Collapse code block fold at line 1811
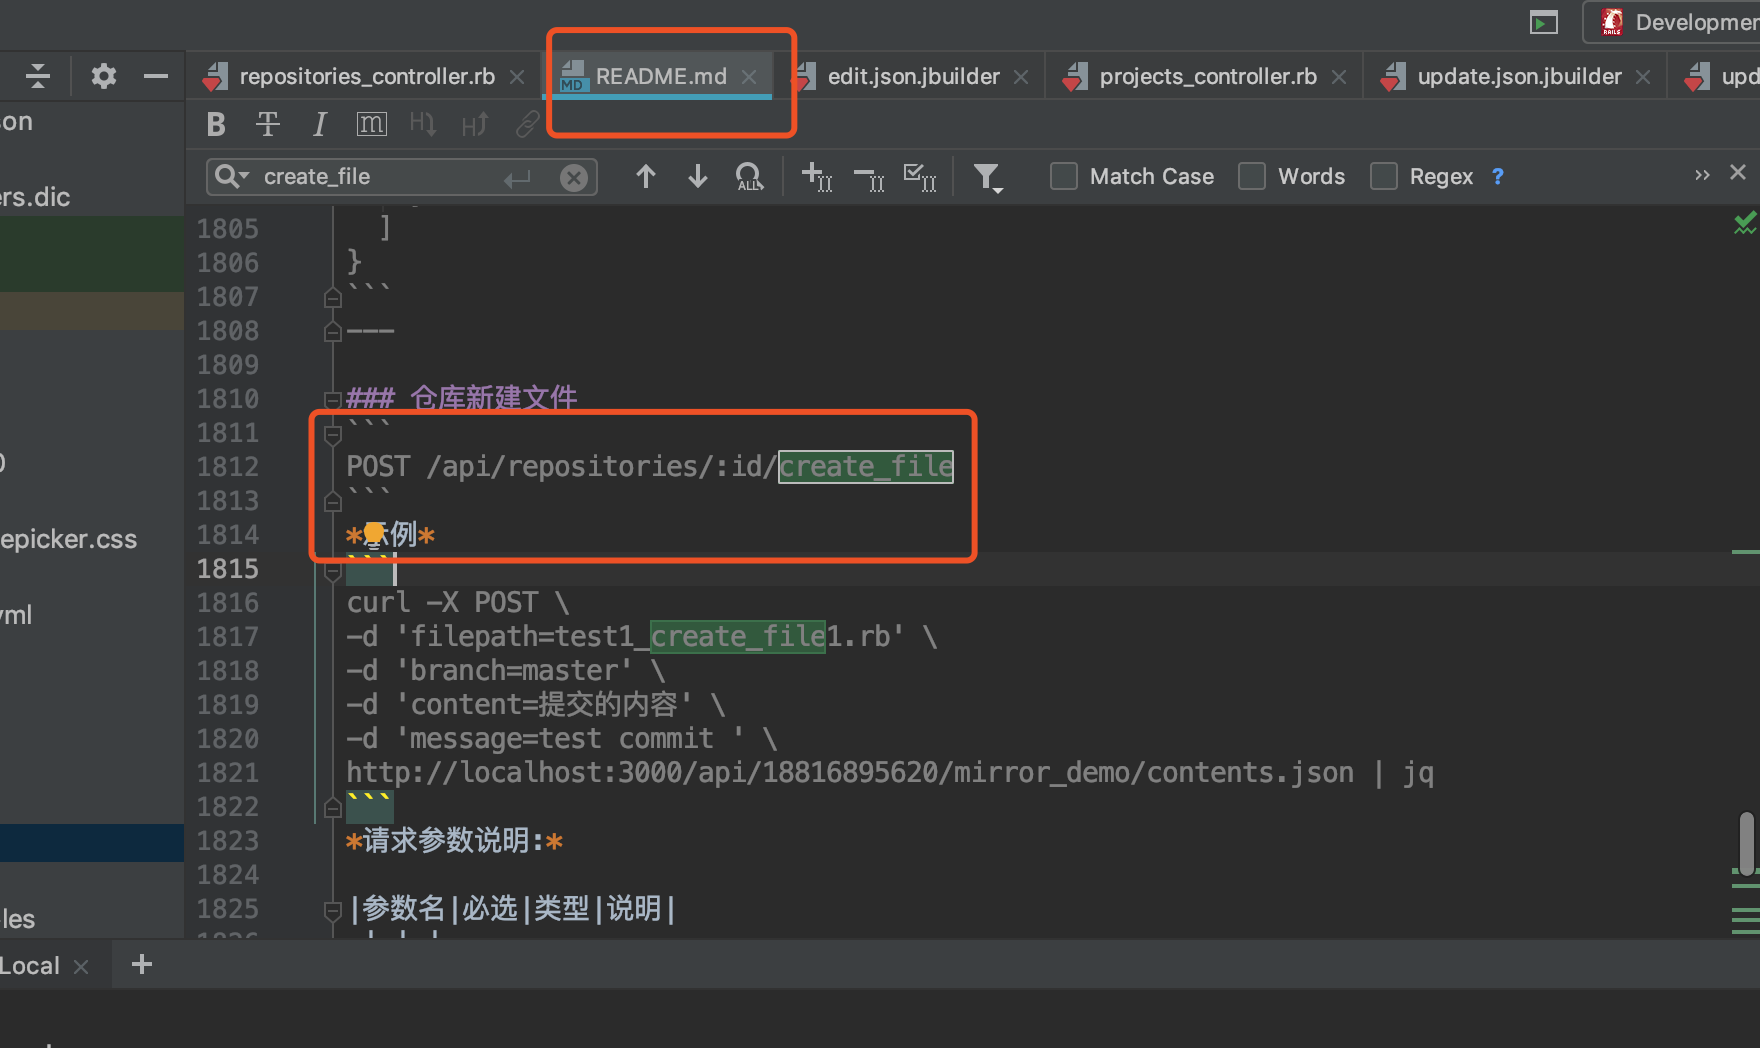 coord(333,434)
